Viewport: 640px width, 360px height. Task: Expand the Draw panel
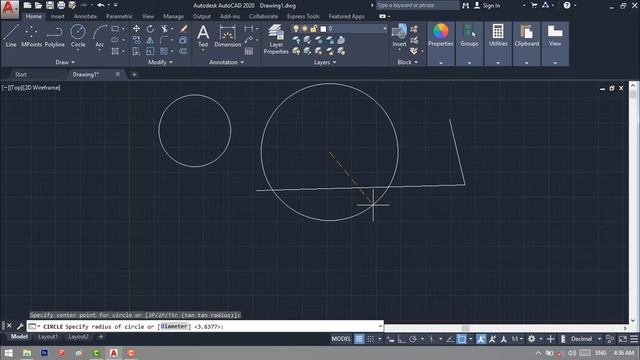point(65,62)
